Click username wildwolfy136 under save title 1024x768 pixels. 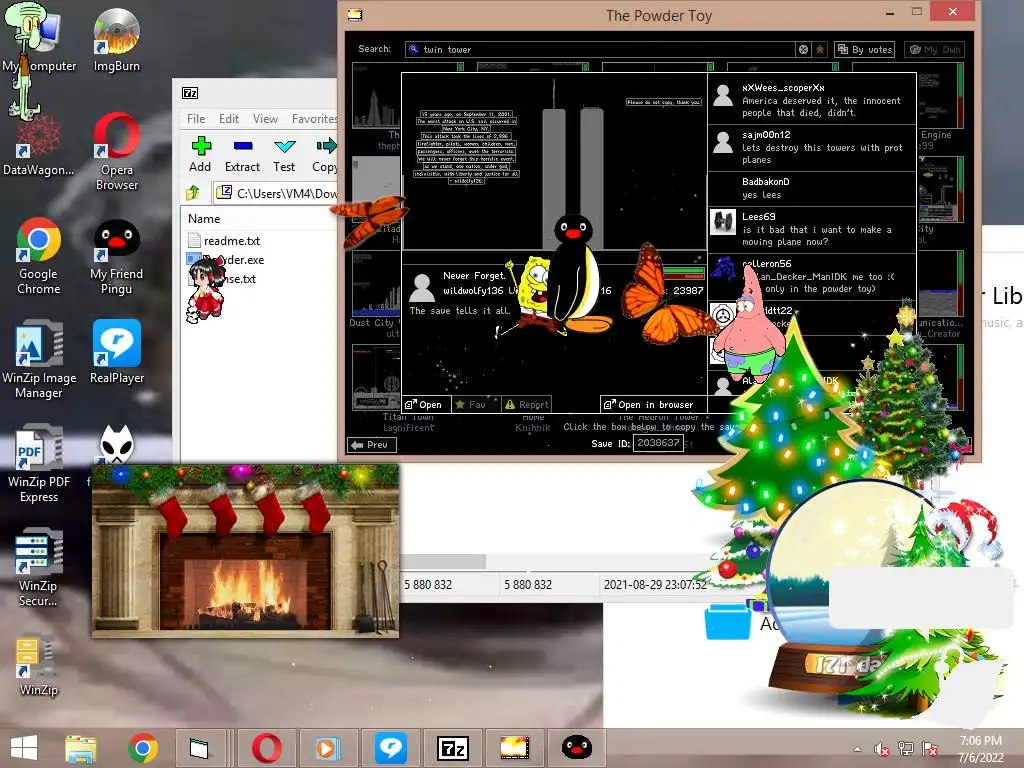point(473,291)
